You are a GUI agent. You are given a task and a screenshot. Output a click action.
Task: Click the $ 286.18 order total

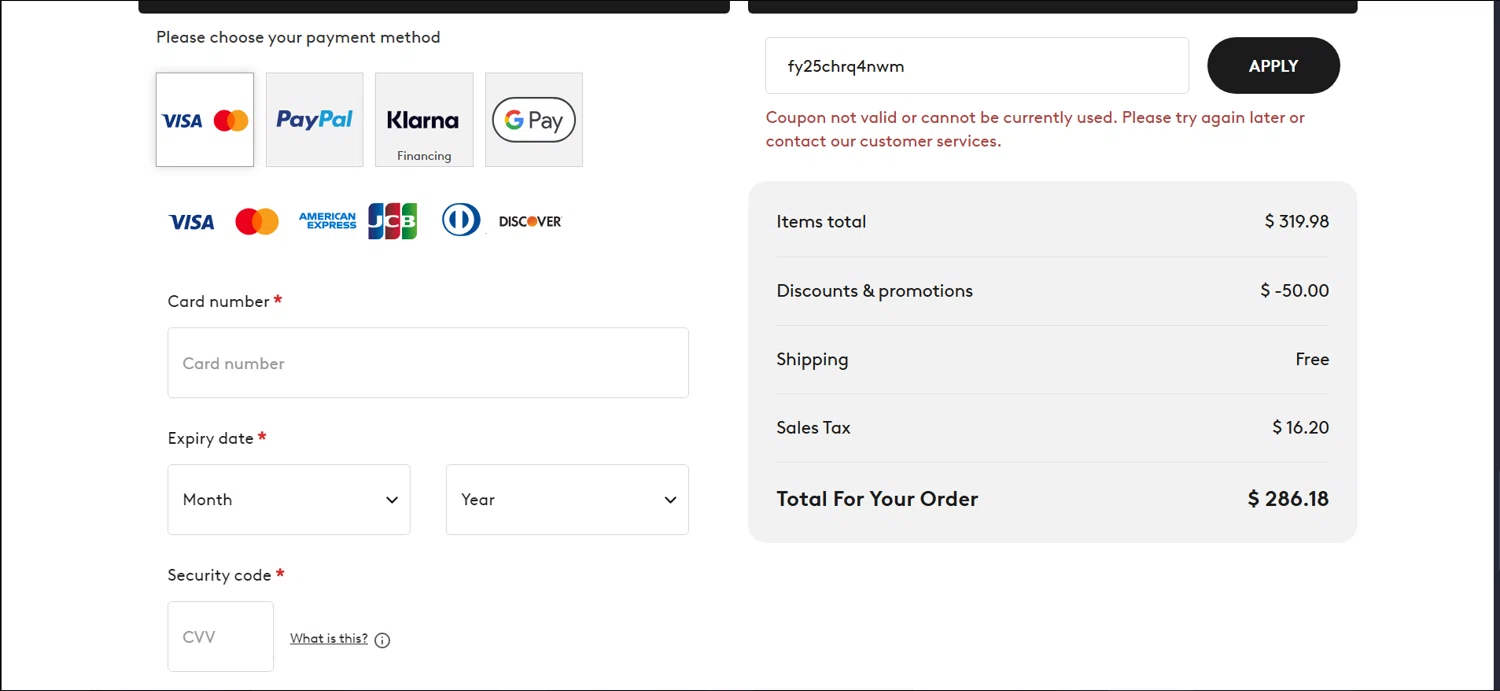pos(1288,499)
